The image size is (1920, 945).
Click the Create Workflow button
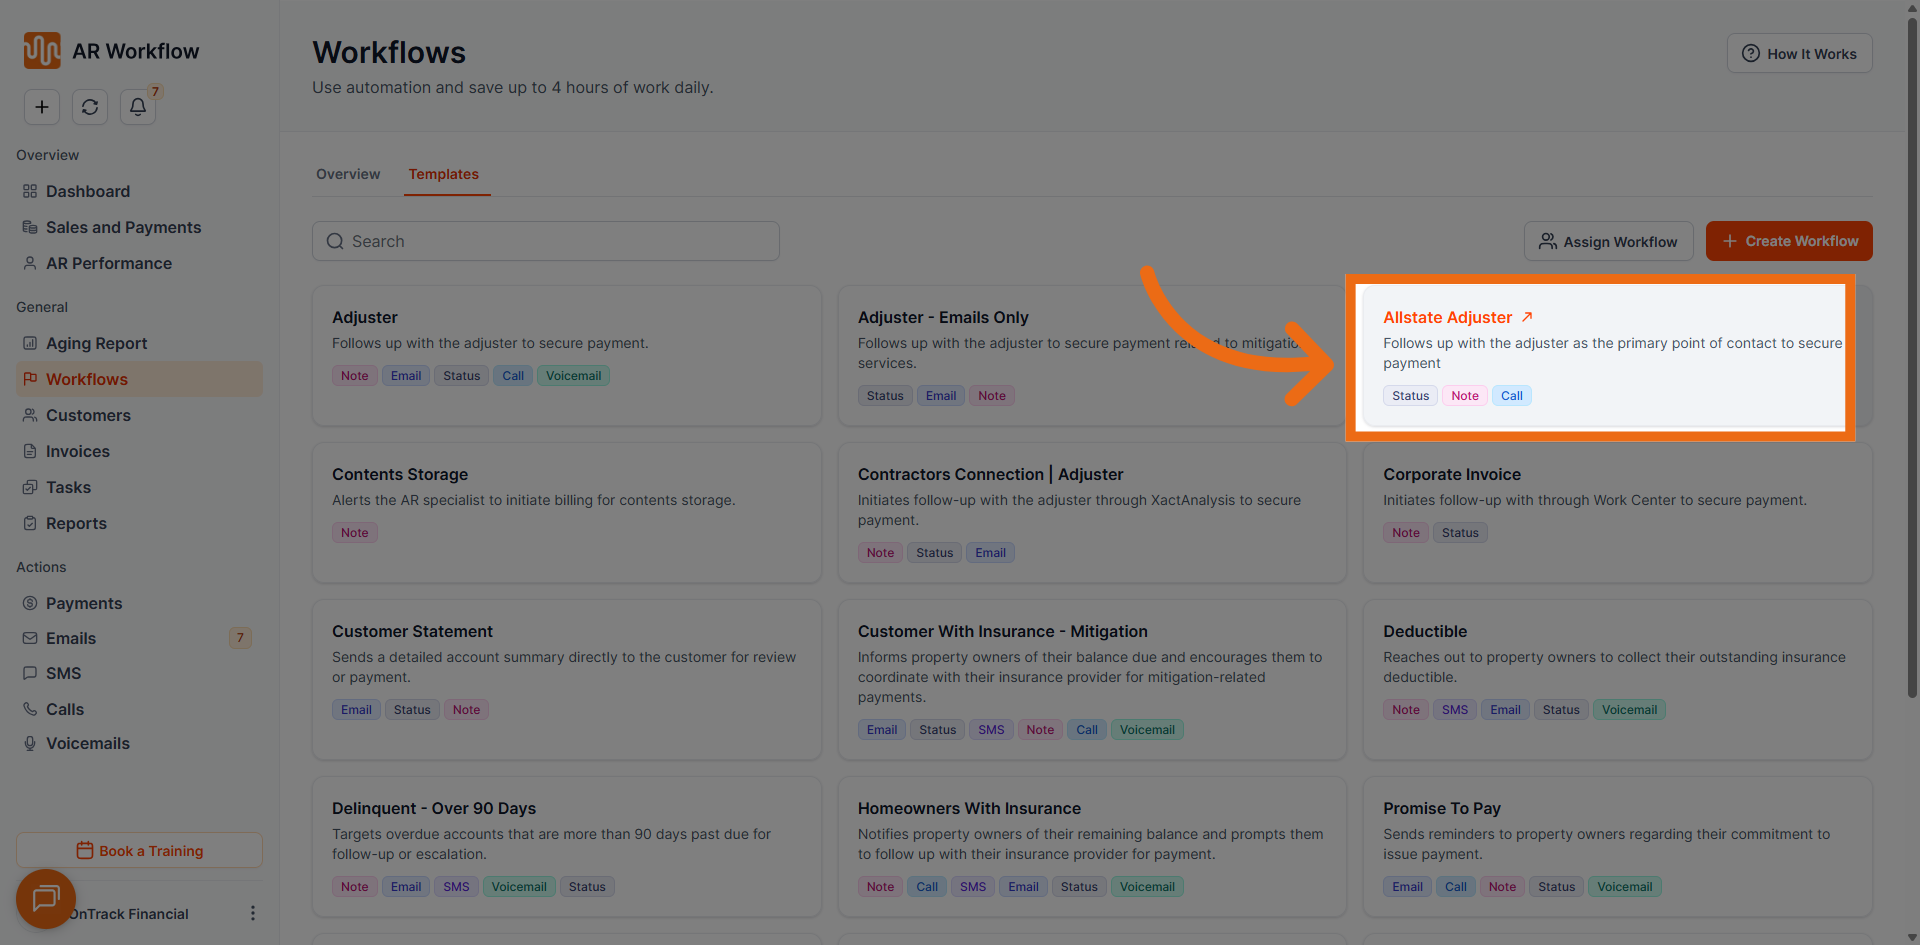click(x=1789, y=241)
